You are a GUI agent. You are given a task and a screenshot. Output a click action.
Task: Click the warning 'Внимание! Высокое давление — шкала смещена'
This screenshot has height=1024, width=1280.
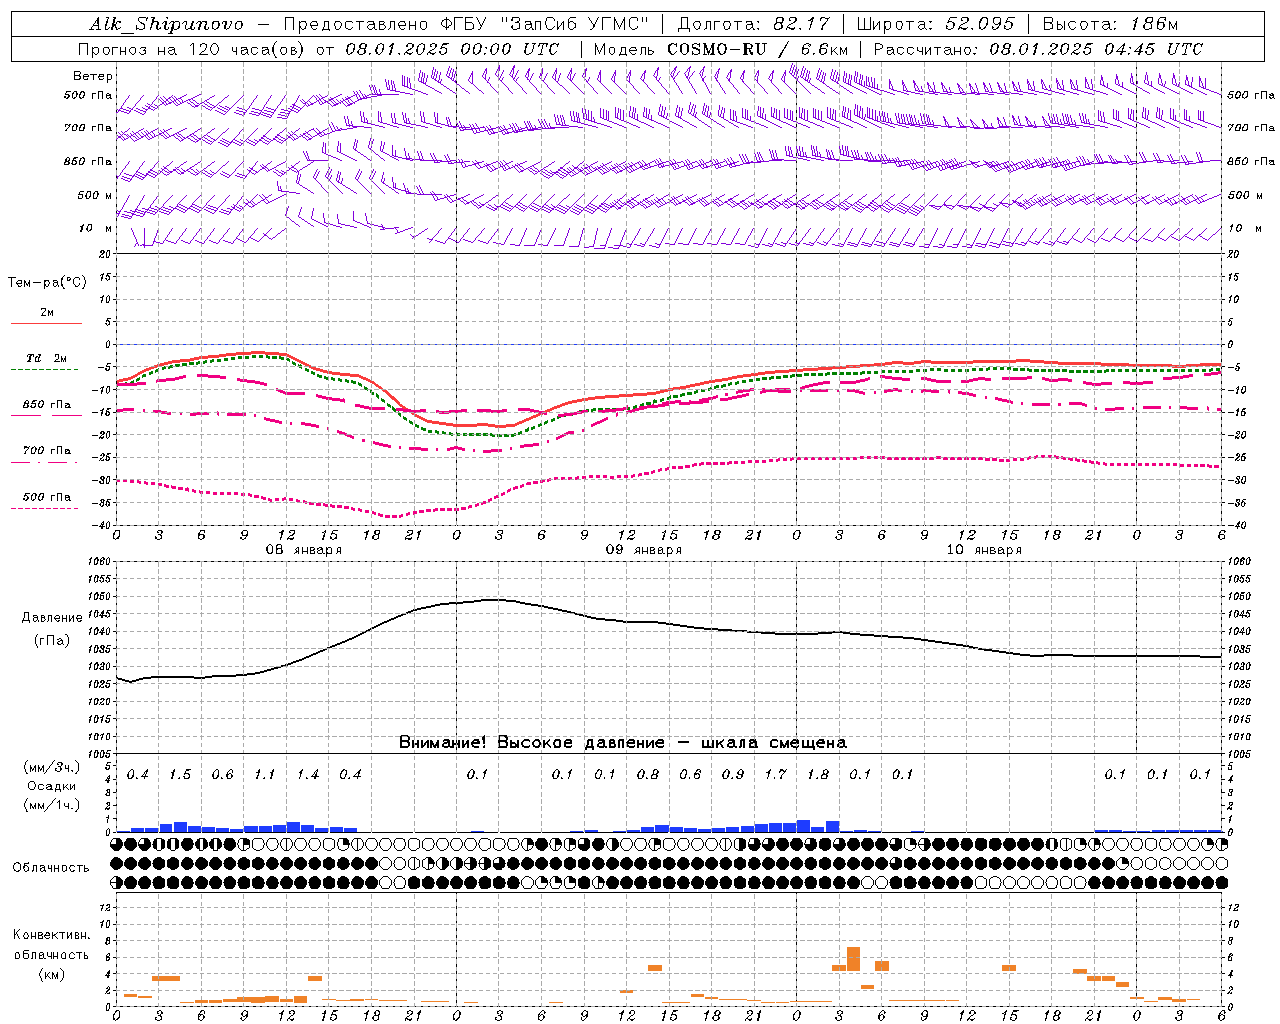click(x=622, y=742)
